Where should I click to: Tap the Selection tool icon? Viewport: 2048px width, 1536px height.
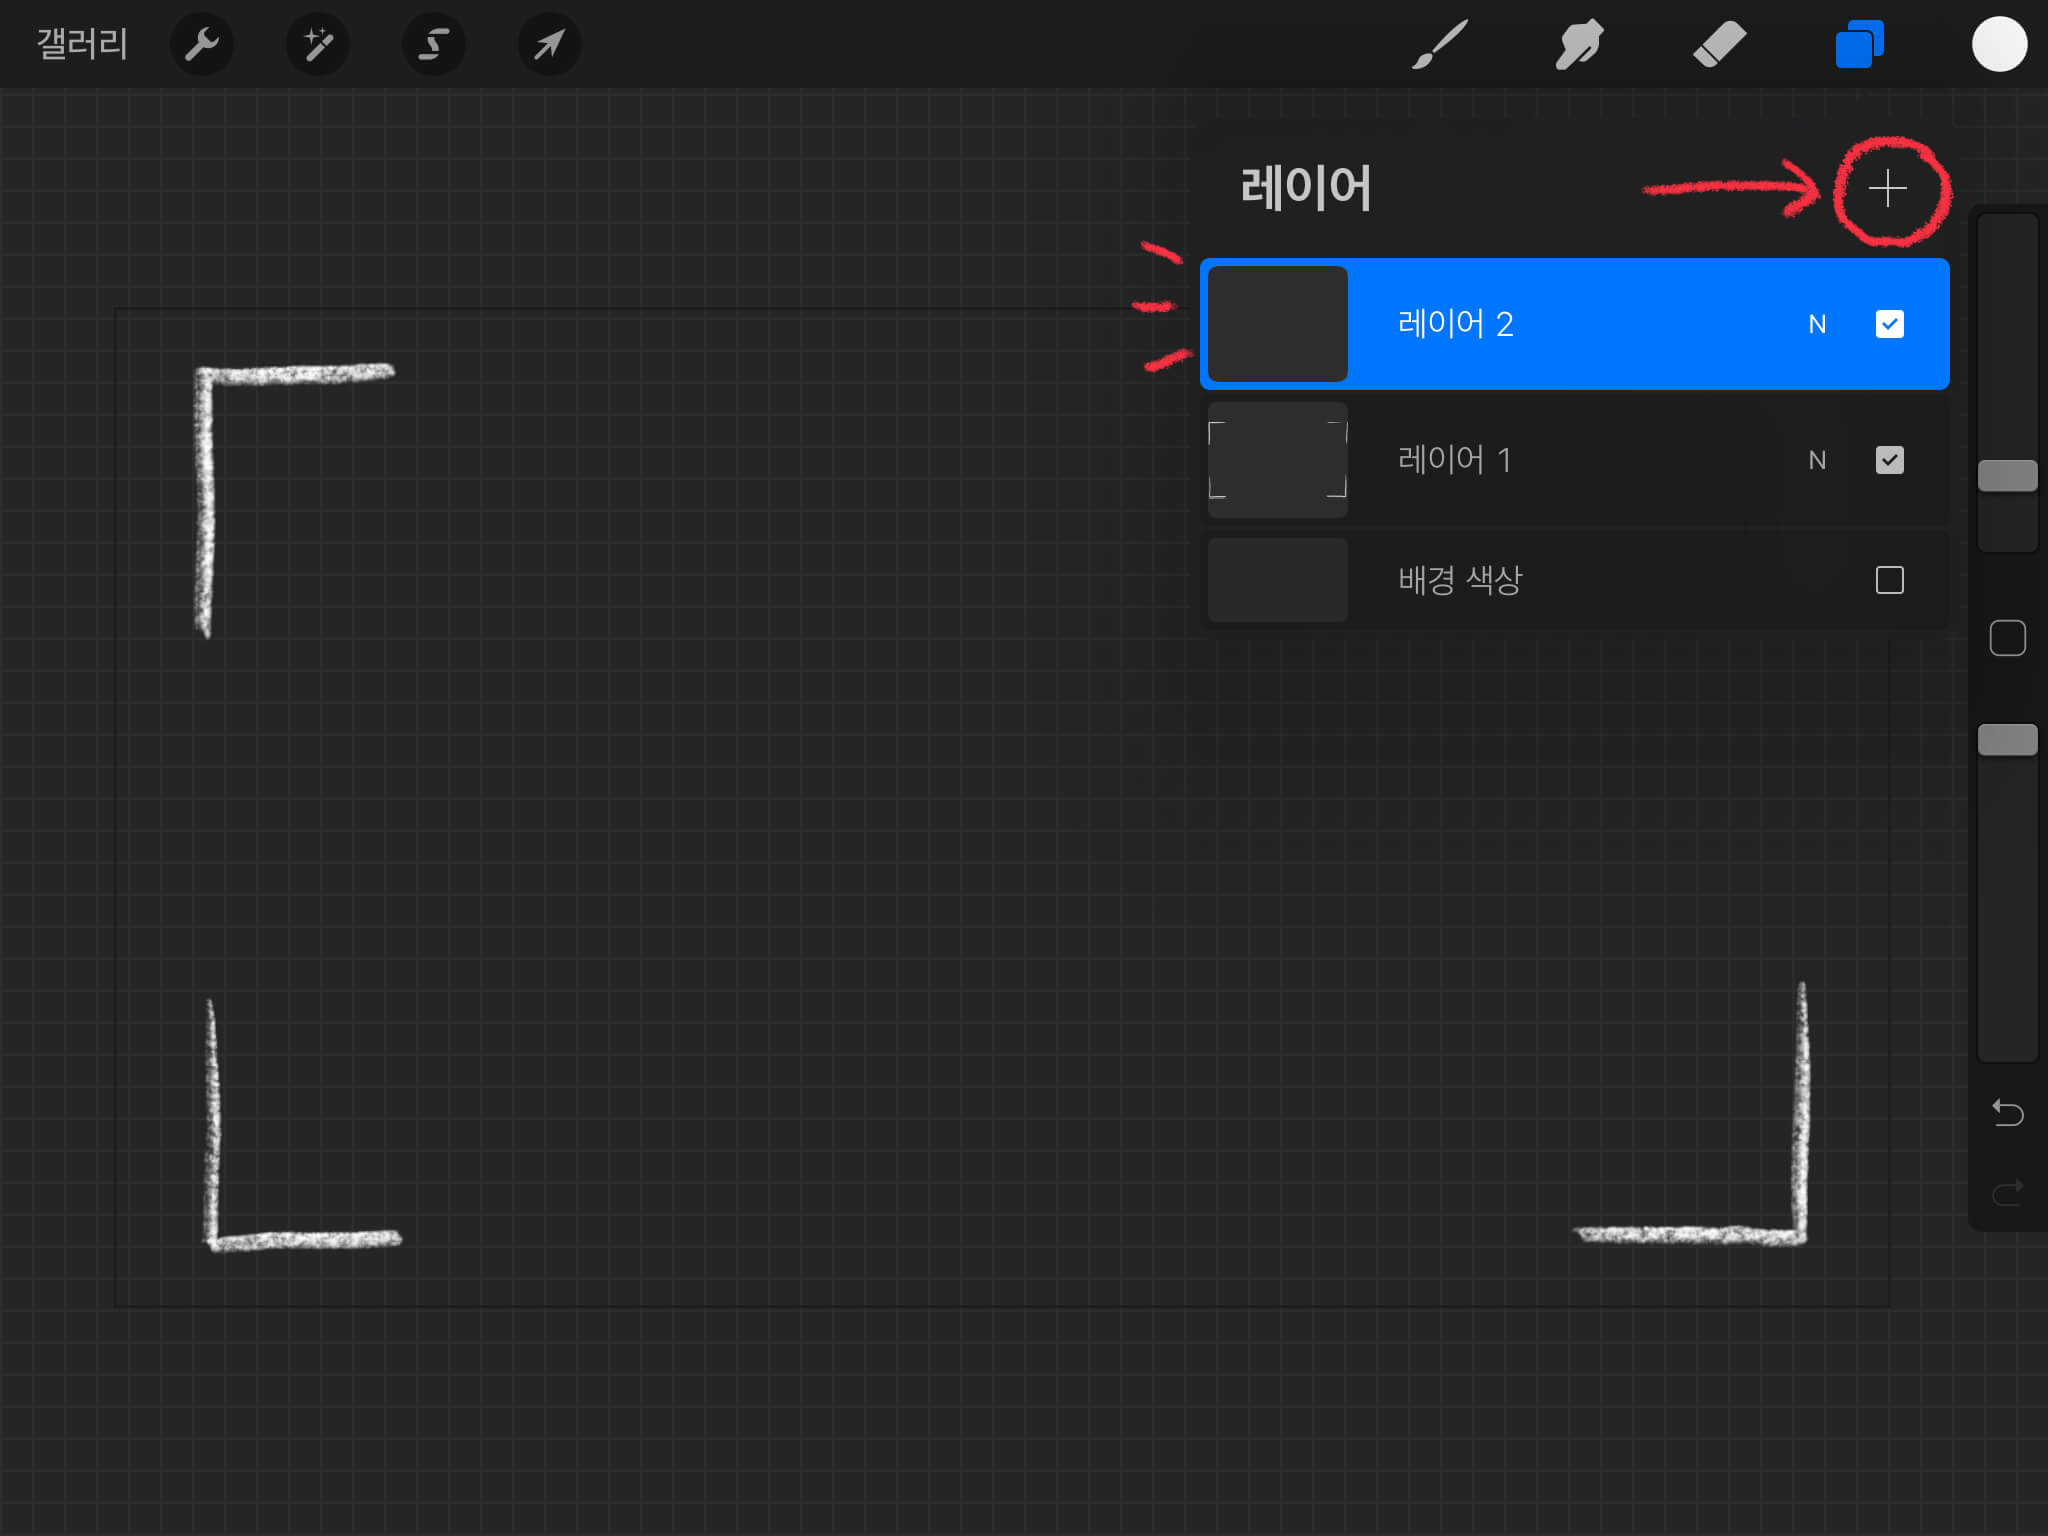pyautogui.click(x=433, y=44)
